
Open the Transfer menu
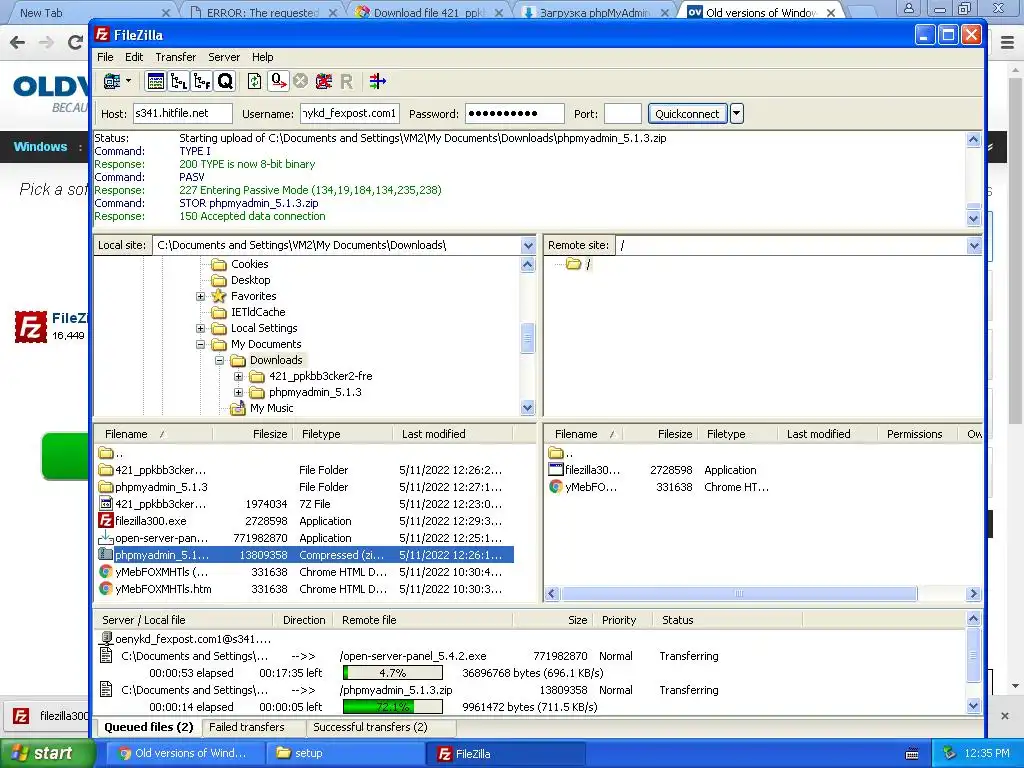point(176,57)
